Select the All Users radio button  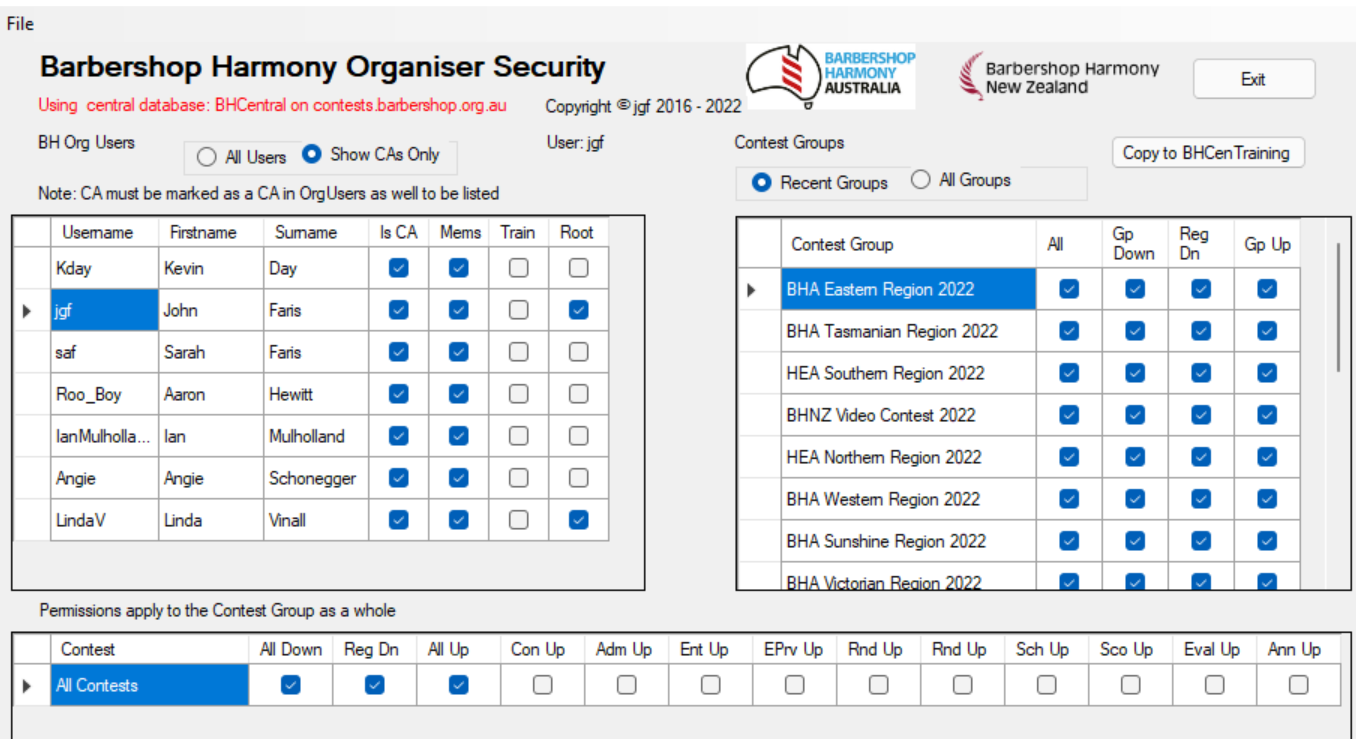point(207,157)
